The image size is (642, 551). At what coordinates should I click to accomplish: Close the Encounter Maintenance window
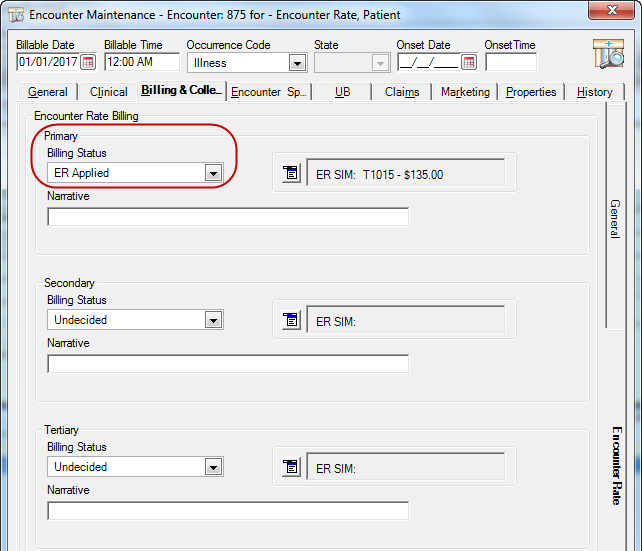[x=612, y=10]
